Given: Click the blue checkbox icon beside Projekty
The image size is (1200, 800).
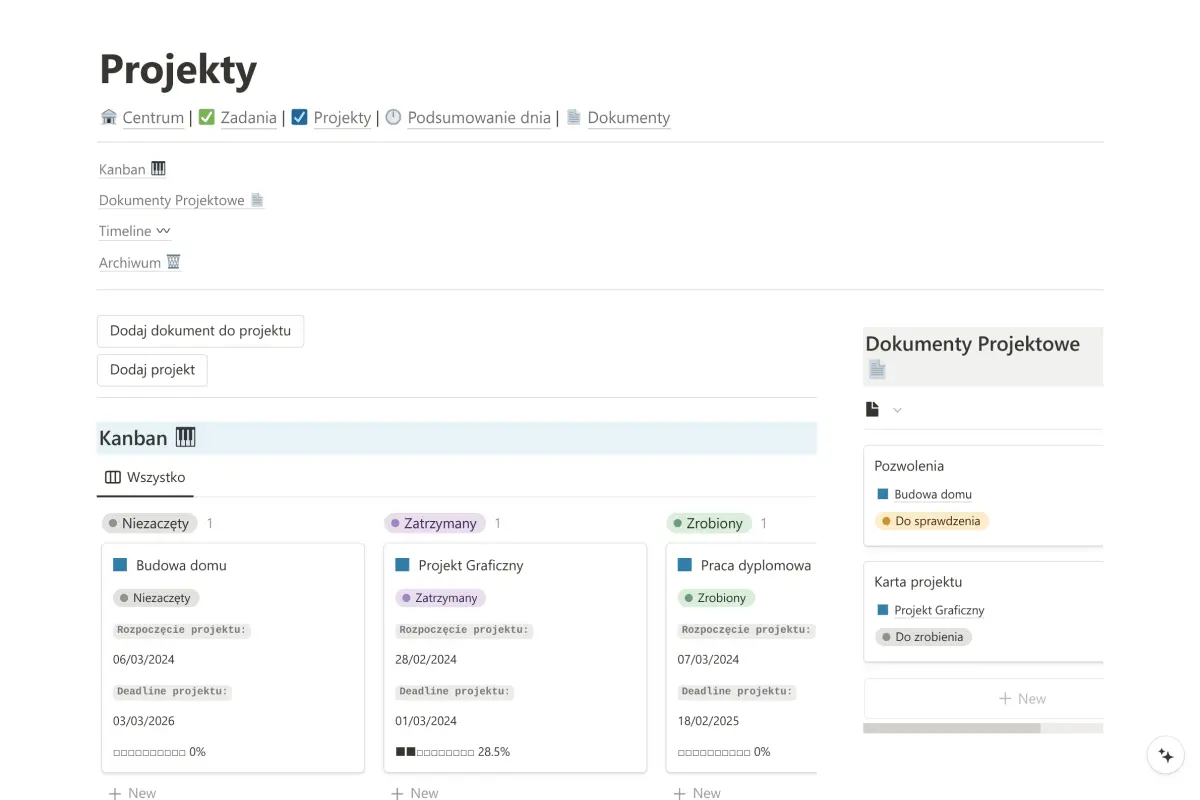Looking at the screenshot, I should point(299,117).
